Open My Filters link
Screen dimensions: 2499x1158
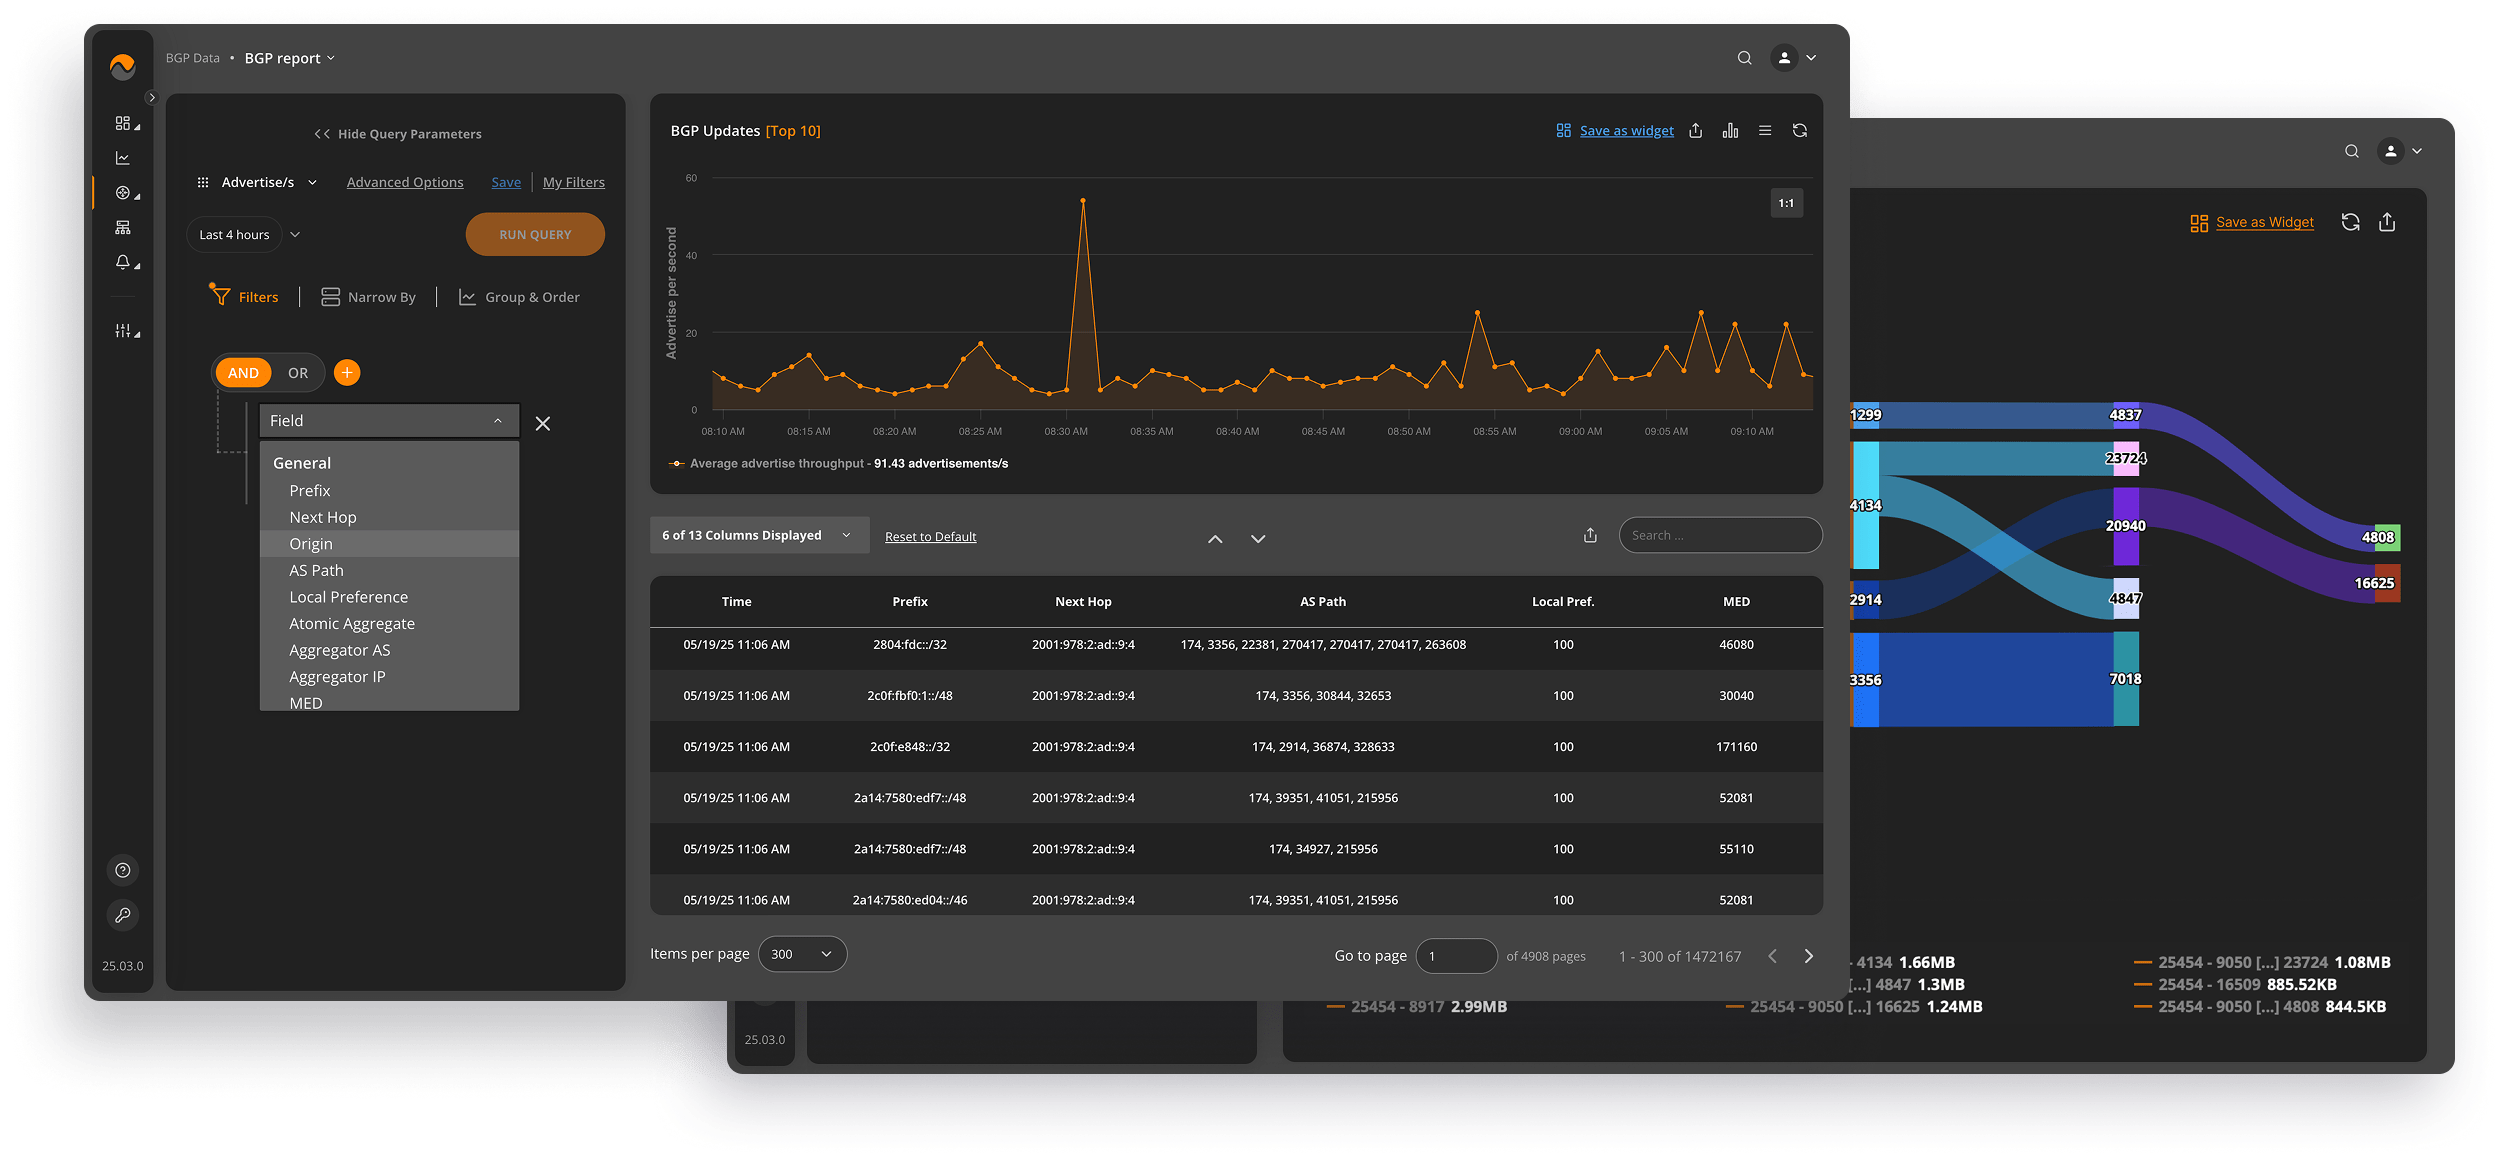coord(574,182)
